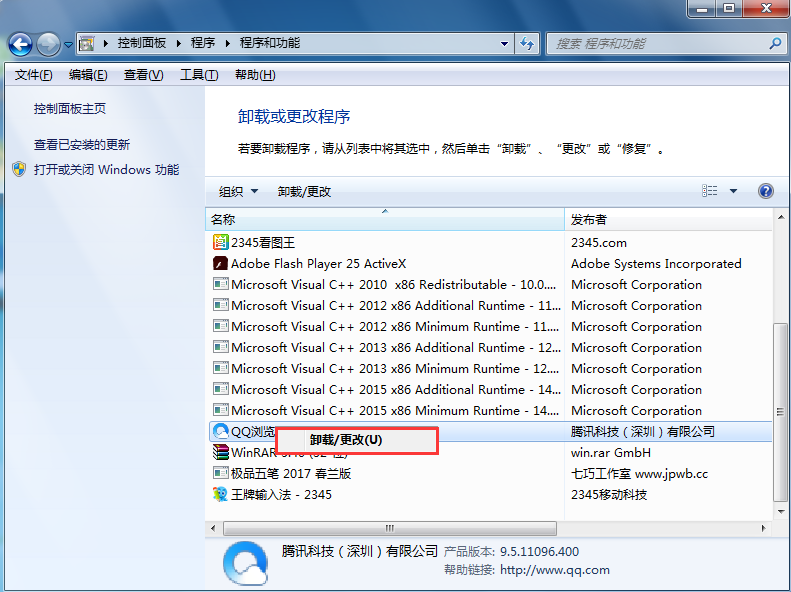Viewport: 791px width, 592px height.
Task: Click horizontal scrollbar left arrow
Action: (x=213, y=528)
